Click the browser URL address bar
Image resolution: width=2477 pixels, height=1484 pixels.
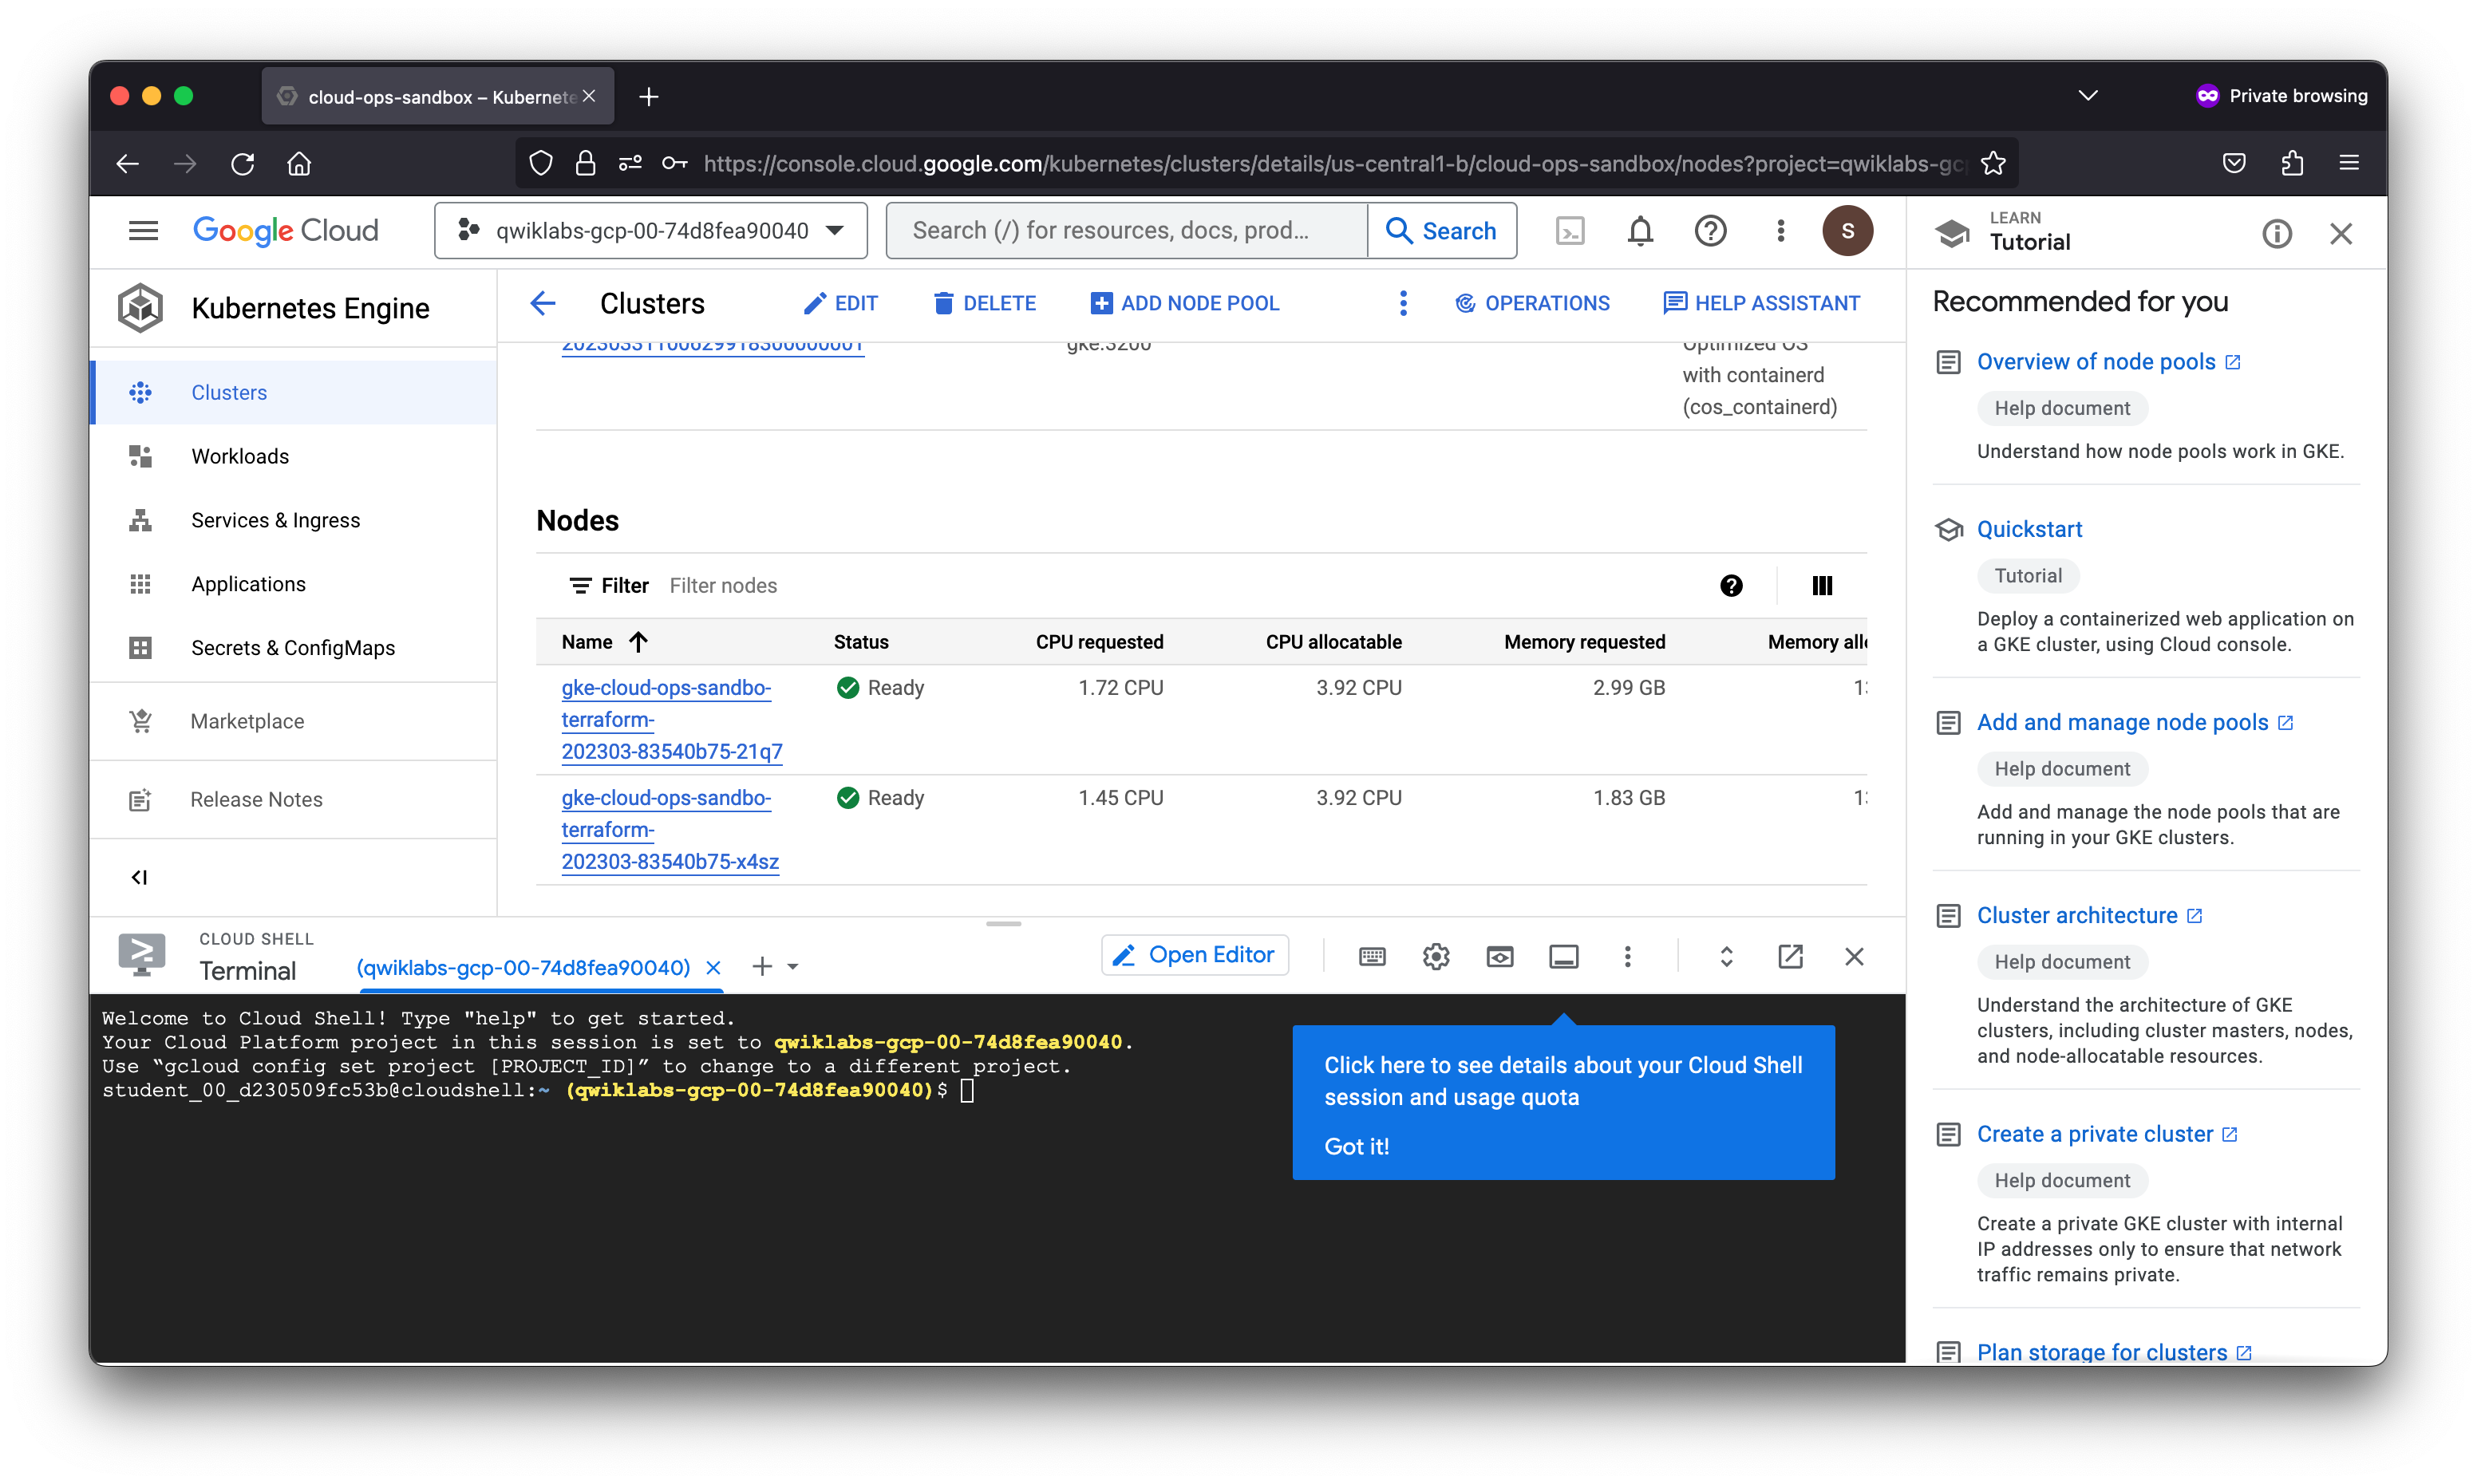[1334, 164]
